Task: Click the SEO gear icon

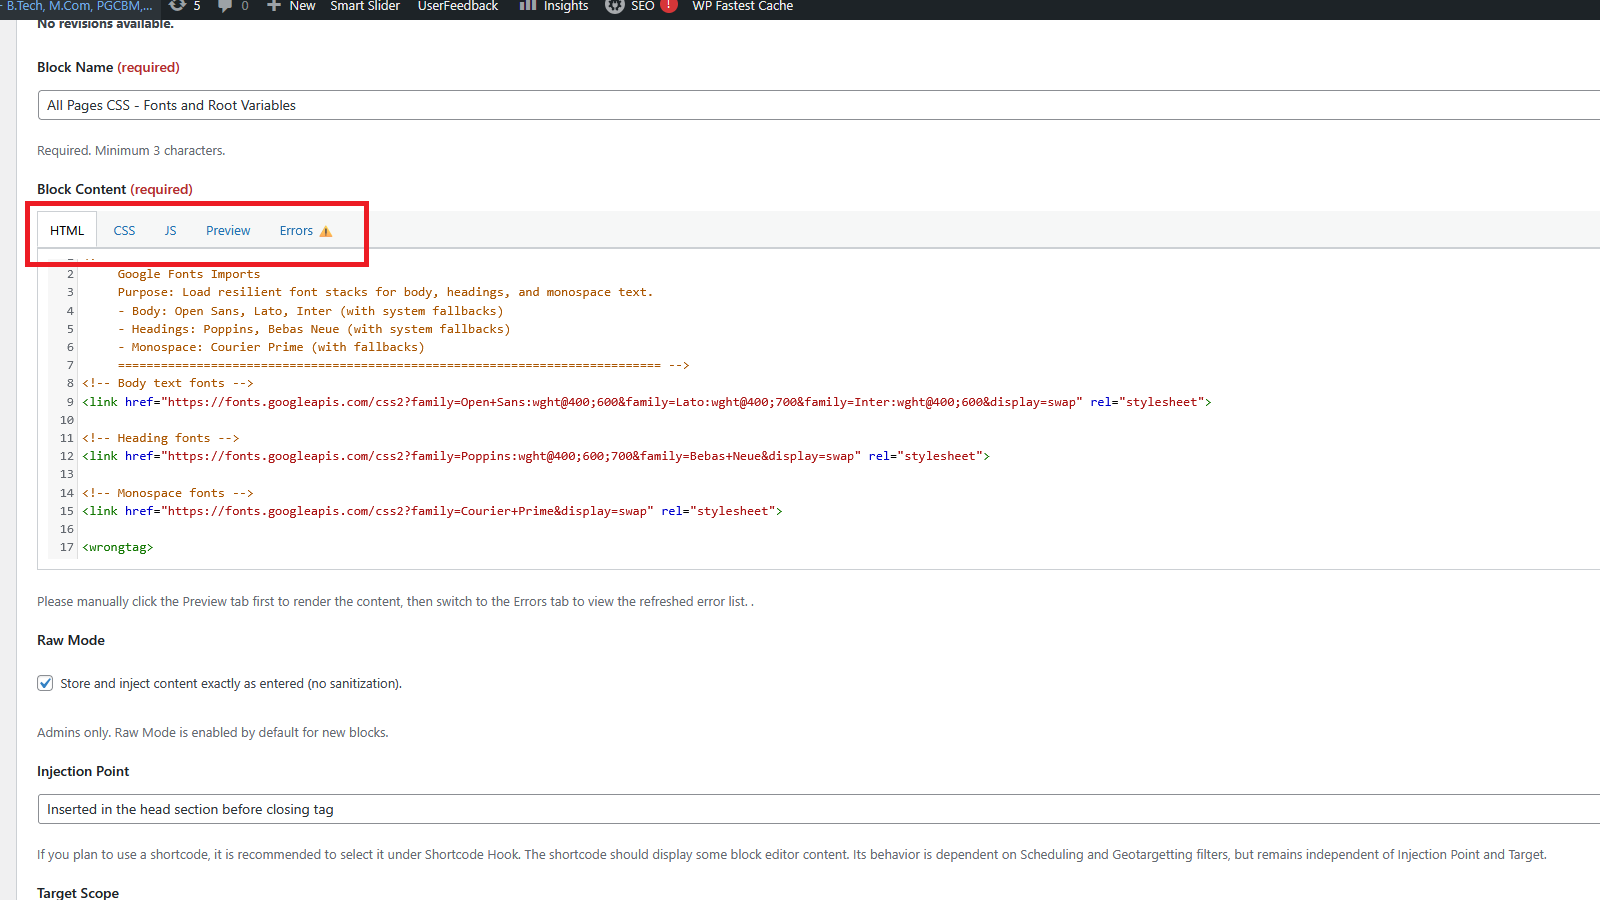Action: tap(615, 6)
